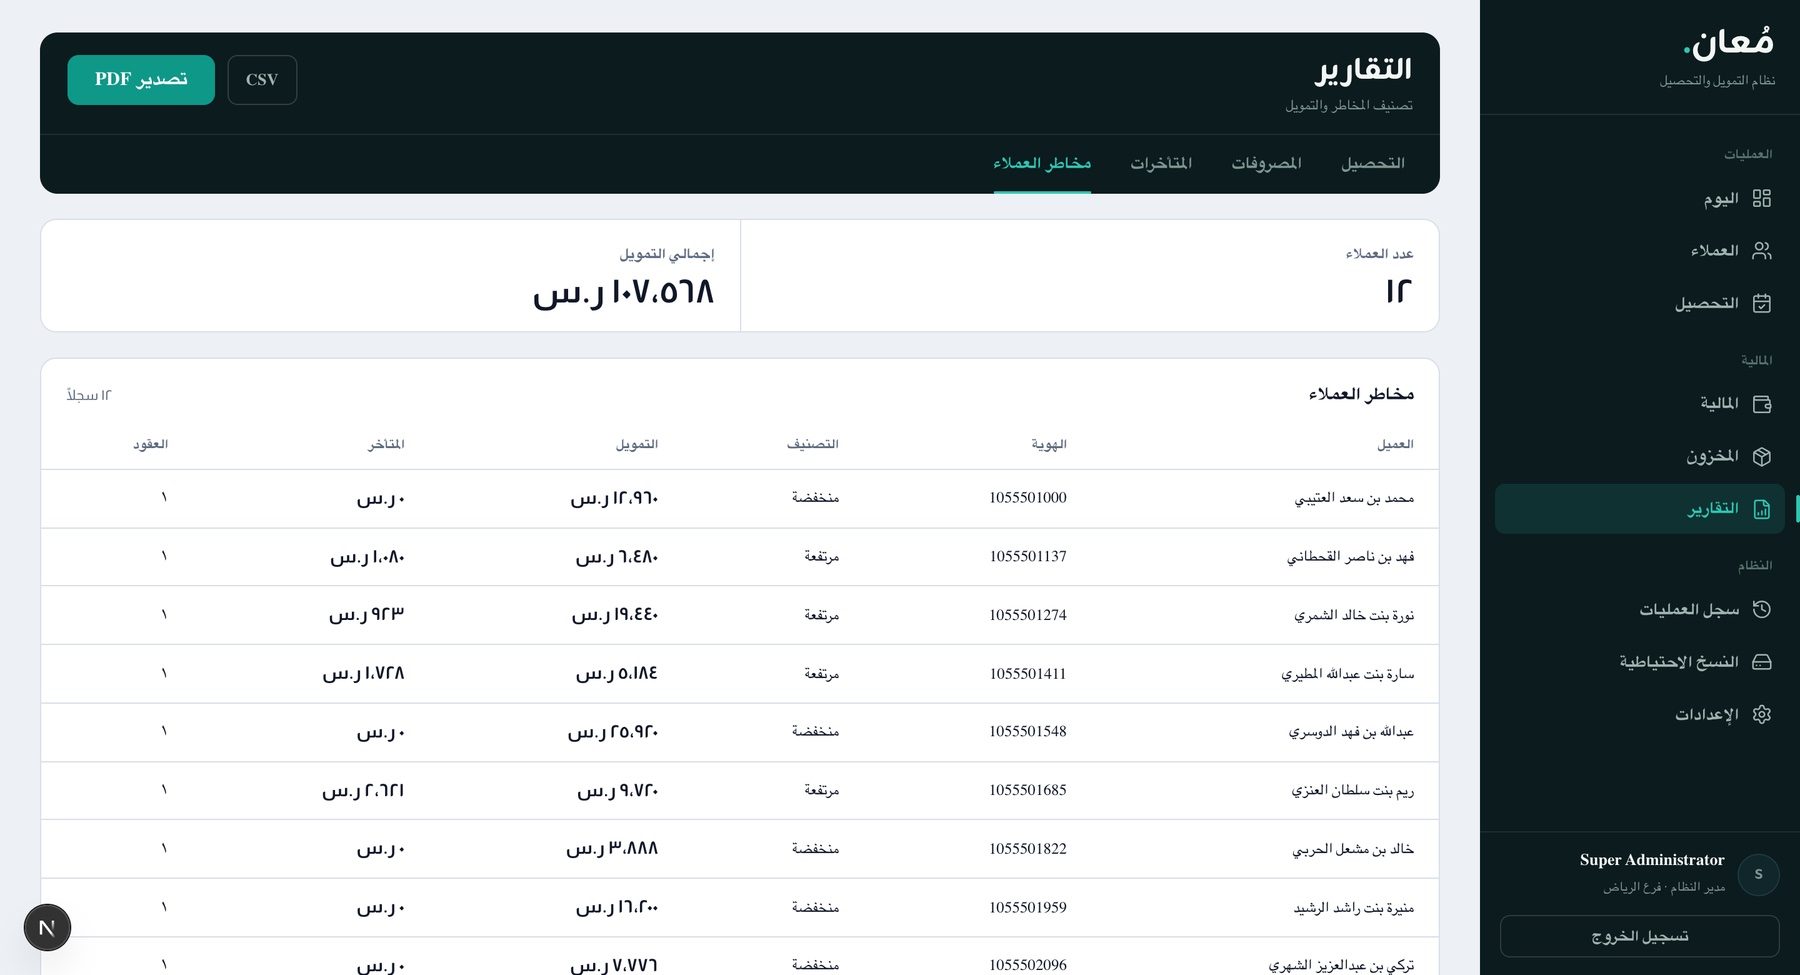
Task: Open المخزون box icon in sidebar
Action: [x=1761, y=456]
